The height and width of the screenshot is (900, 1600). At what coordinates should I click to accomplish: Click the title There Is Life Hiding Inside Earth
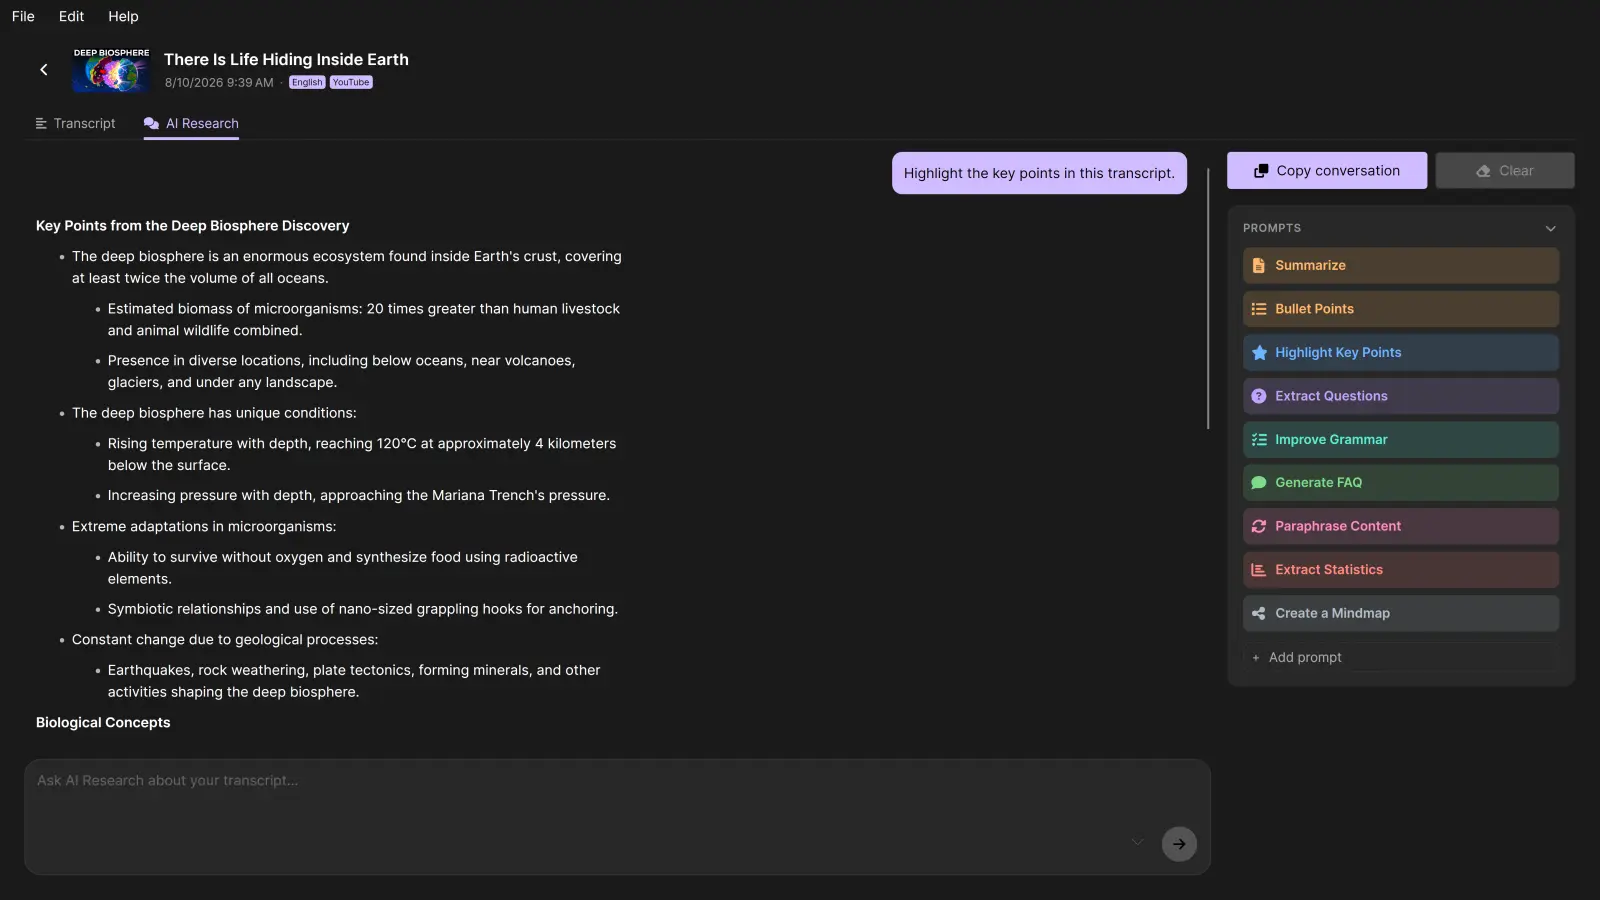click(286, 60)
